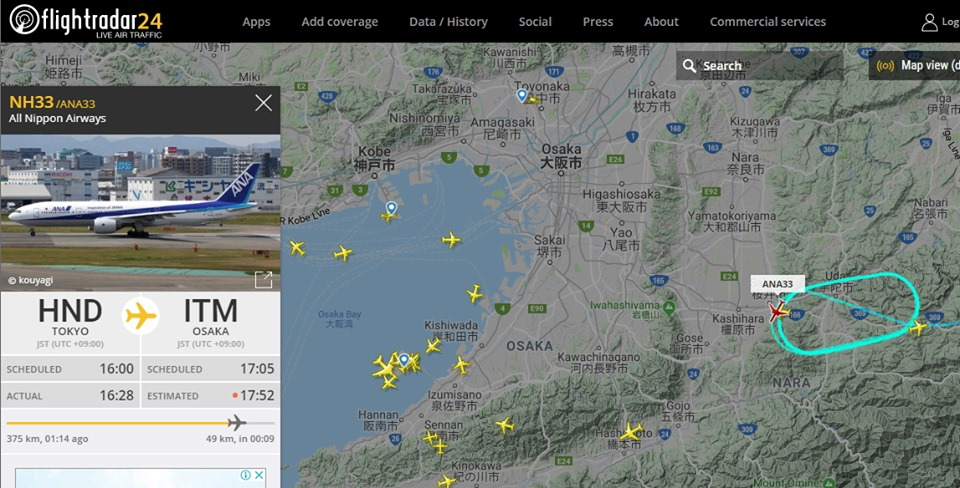The width and height of the screenshot is (960, 488).
Task: Click the user login icon
Action: click(929, 22)
